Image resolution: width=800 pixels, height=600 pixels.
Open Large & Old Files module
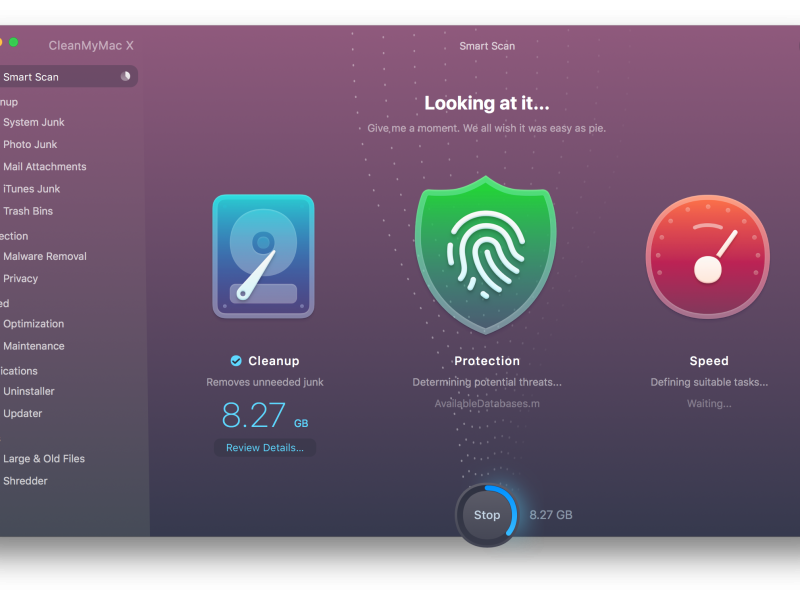[x=44, y=459]
